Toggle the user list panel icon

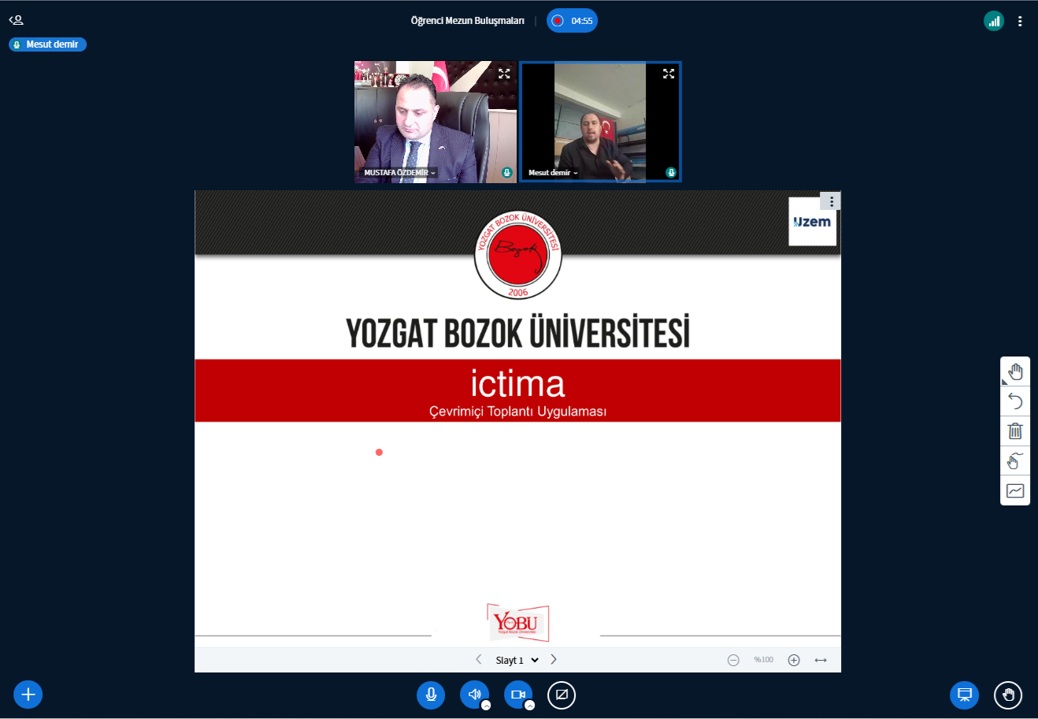click(x=16, y=20)
